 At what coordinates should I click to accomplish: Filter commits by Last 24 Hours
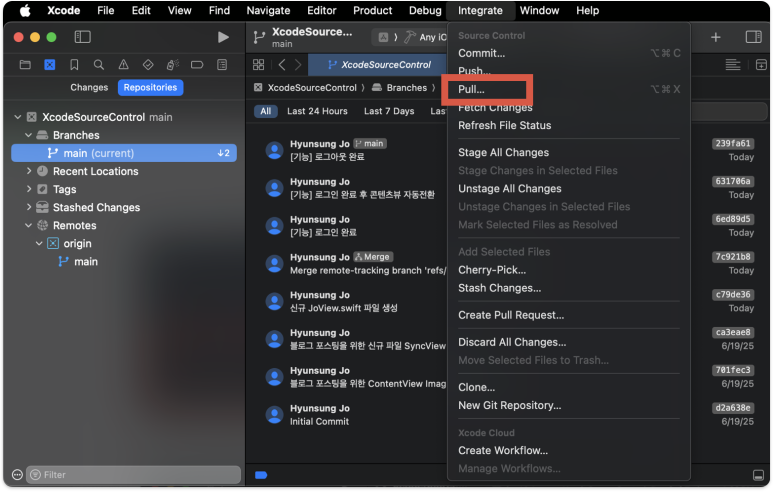click(317, 111)
